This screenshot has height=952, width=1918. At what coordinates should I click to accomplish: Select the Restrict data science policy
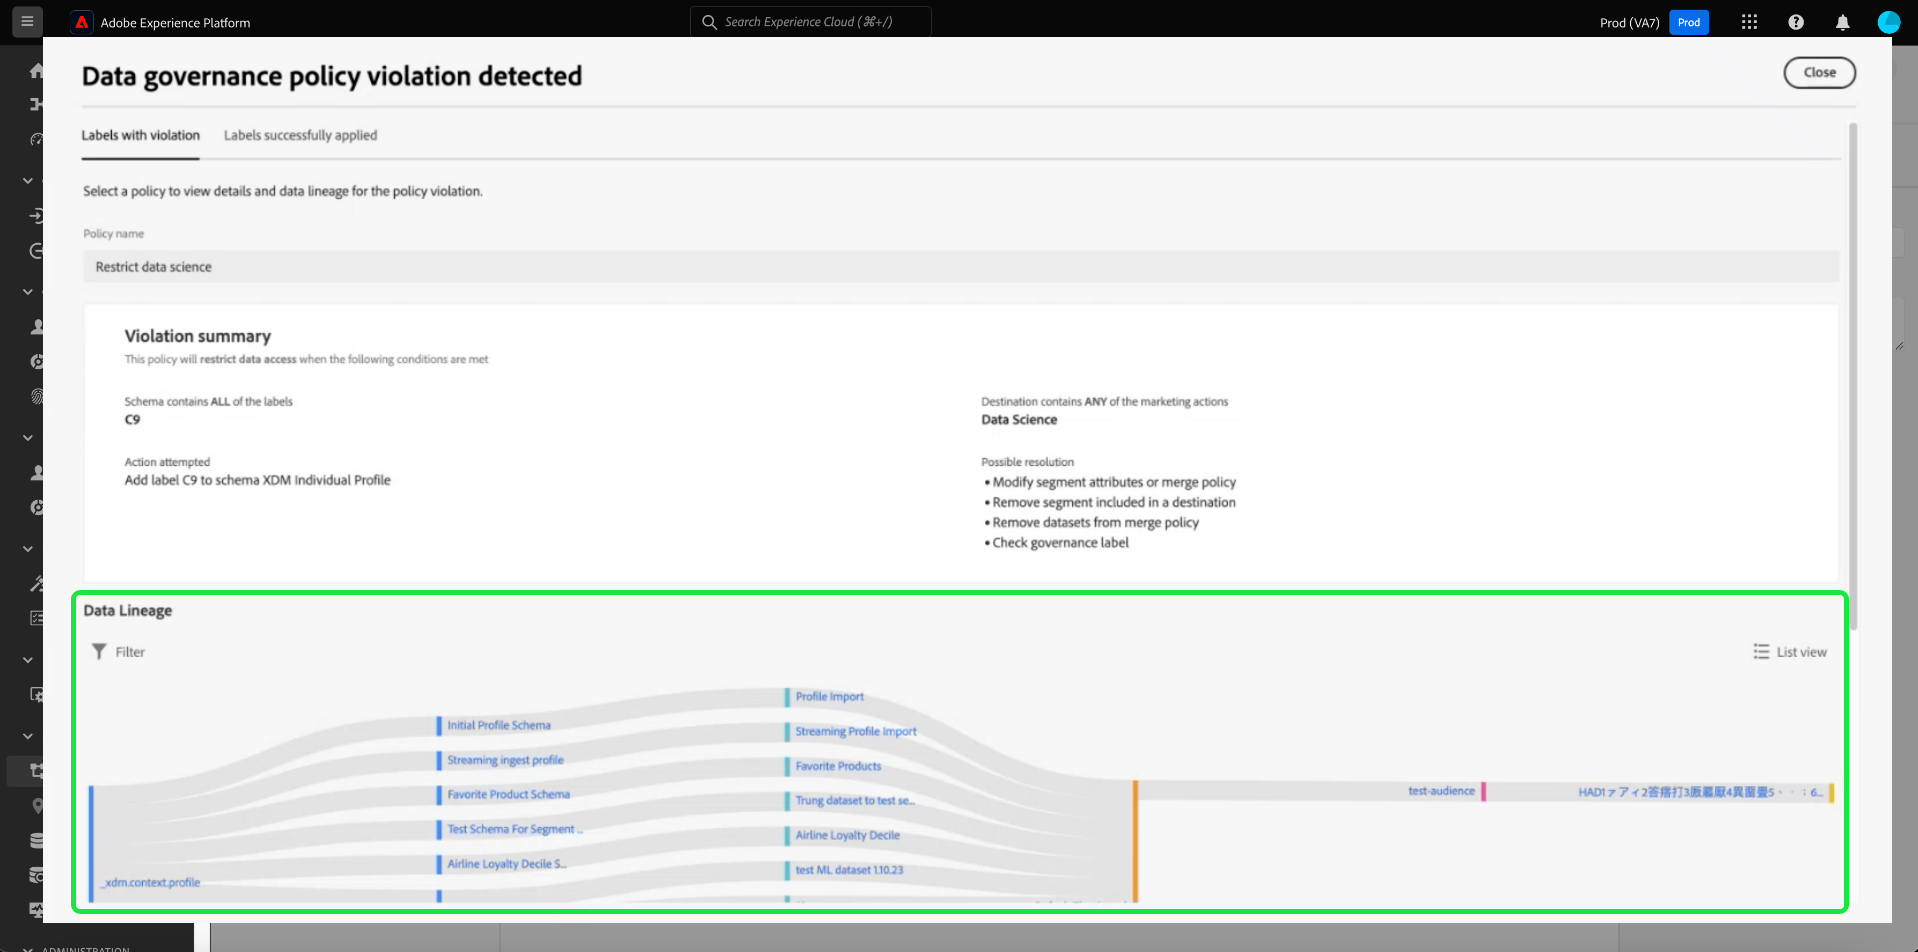coord(961,267)
